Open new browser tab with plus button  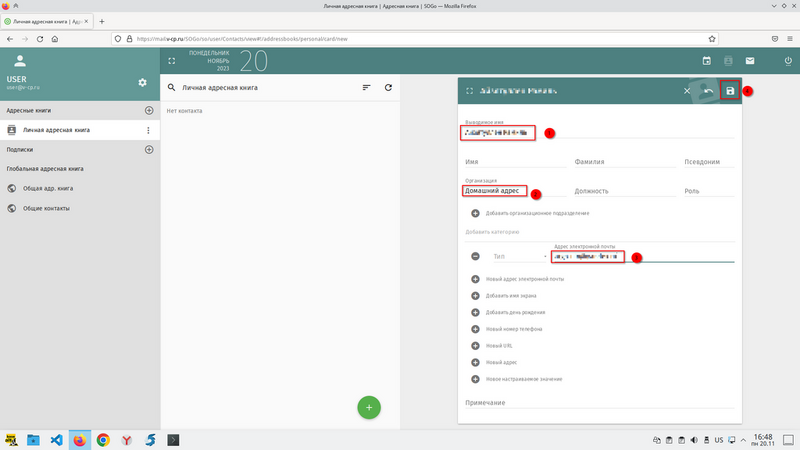102,20
